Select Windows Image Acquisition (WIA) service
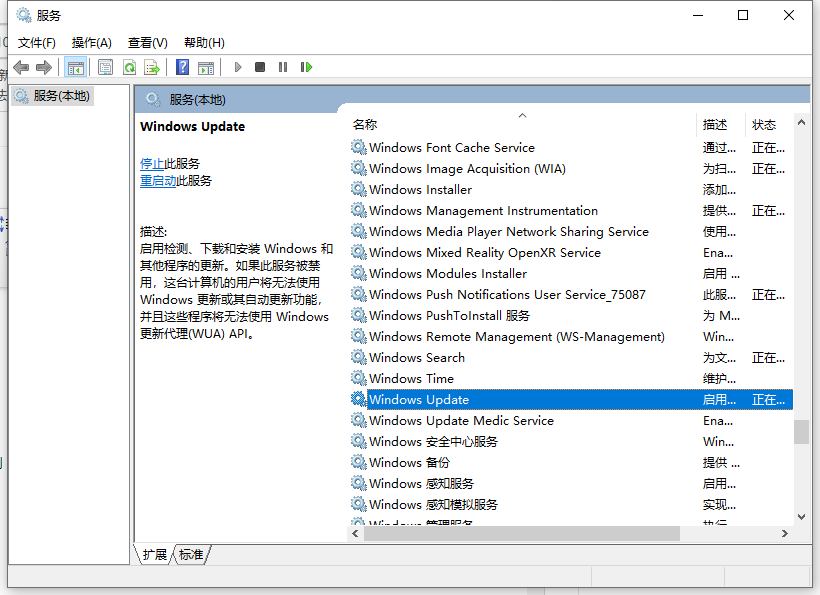Screen dimensions: 820x595 click(571, 168)
